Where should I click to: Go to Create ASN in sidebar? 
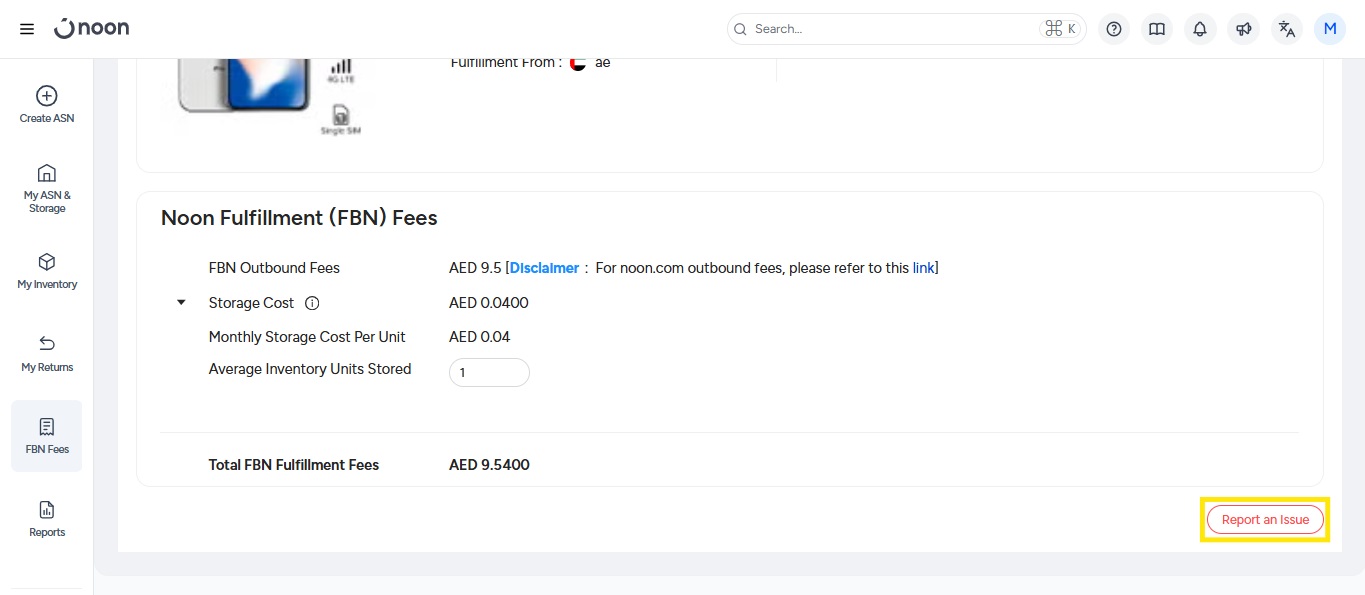coord(47,105)
